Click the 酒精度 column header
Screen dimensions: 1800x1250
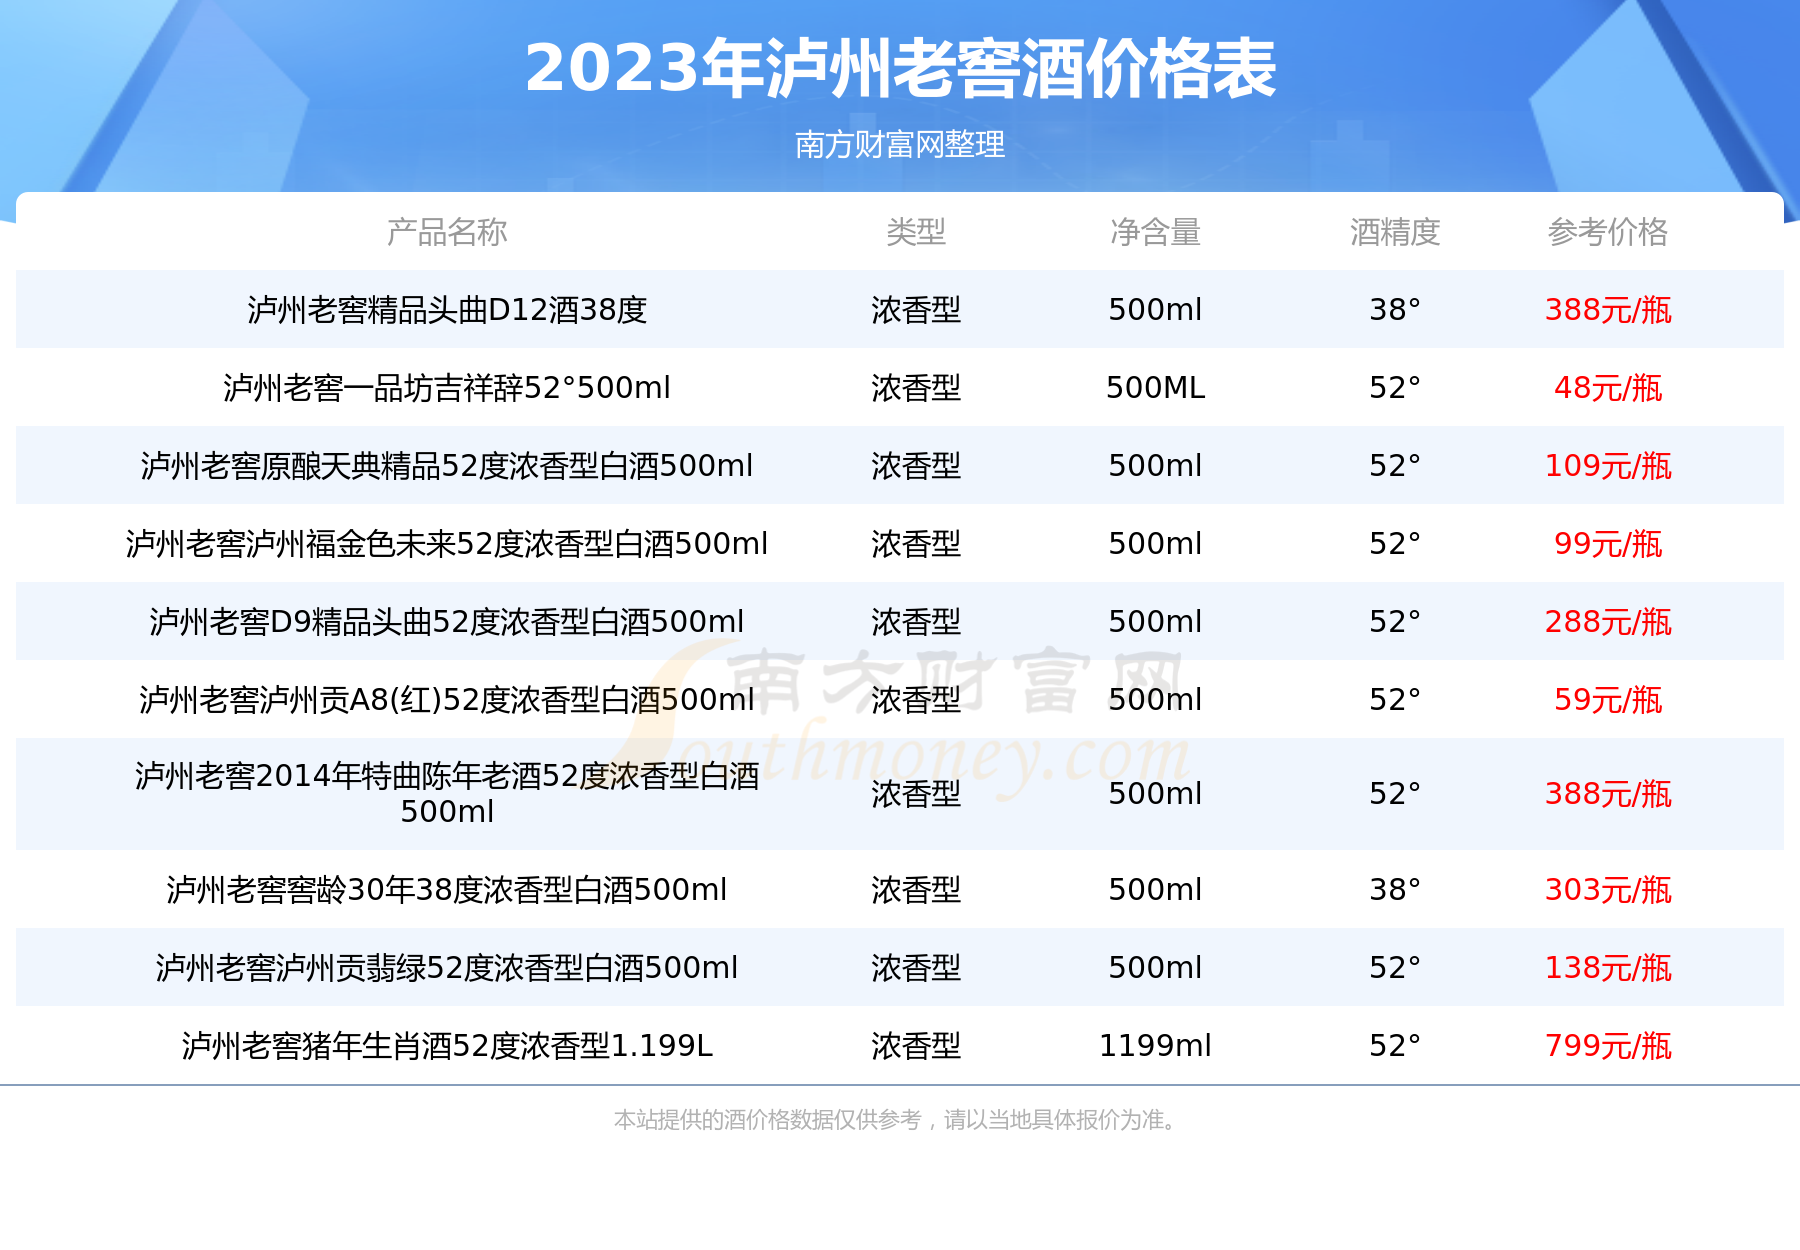[1395, 232]
